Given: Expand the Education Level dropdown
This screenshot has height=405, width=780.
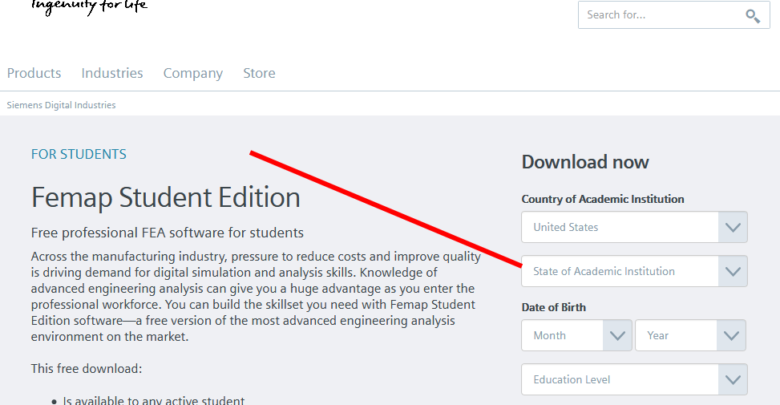Looking at the screenshot, I should (634, 380).
